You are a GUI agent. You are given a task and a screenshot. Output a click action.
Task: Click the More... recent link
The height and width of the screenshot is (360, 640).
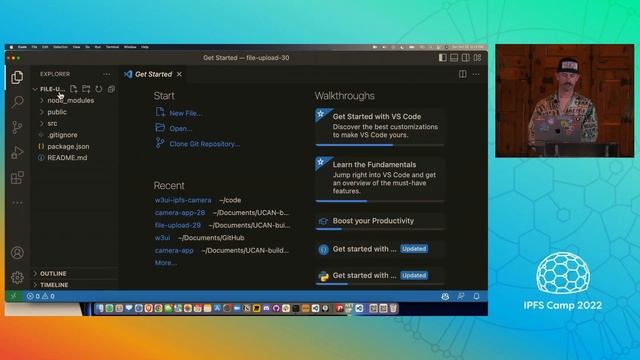coord(166,263)
